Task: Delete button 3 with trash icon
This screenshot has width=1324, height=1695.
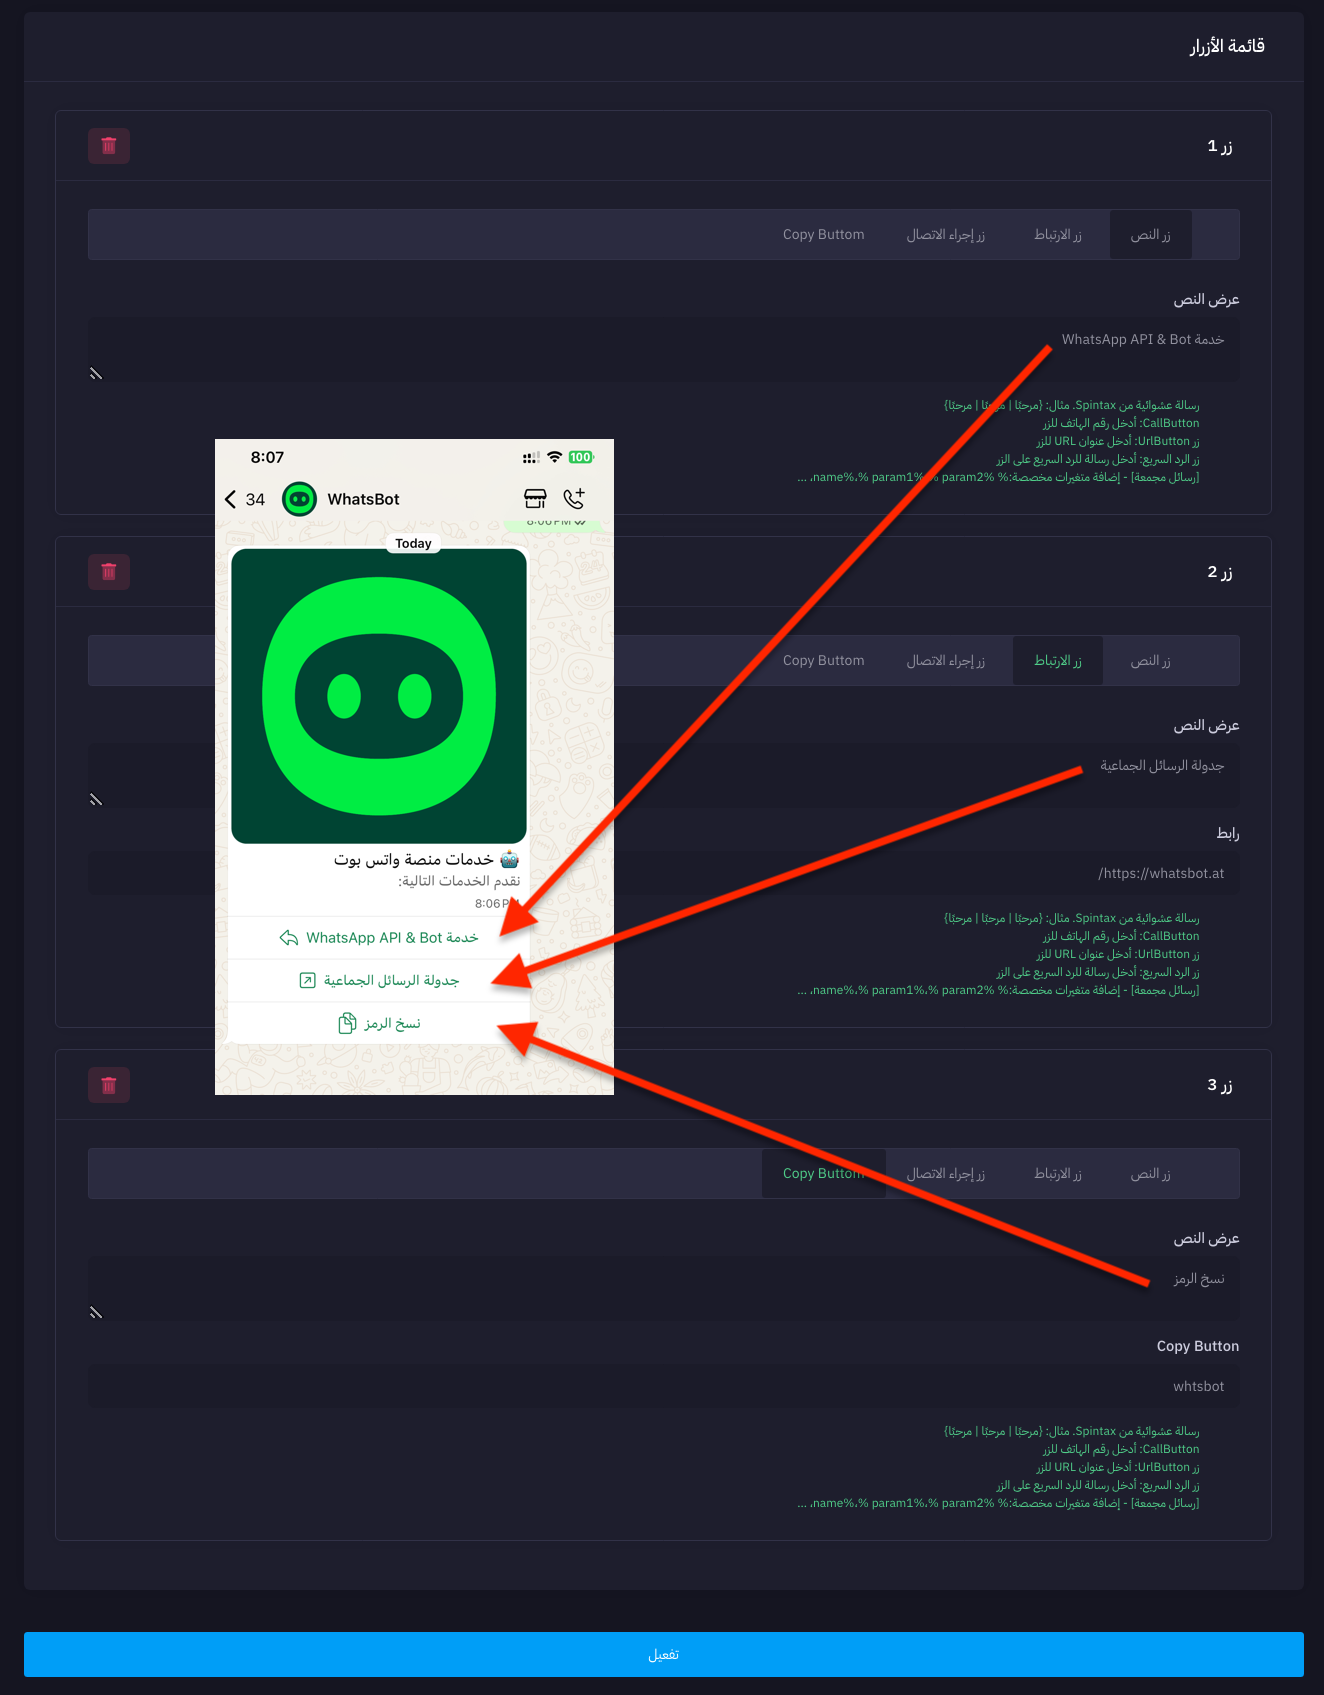Action: (109, 1085)
